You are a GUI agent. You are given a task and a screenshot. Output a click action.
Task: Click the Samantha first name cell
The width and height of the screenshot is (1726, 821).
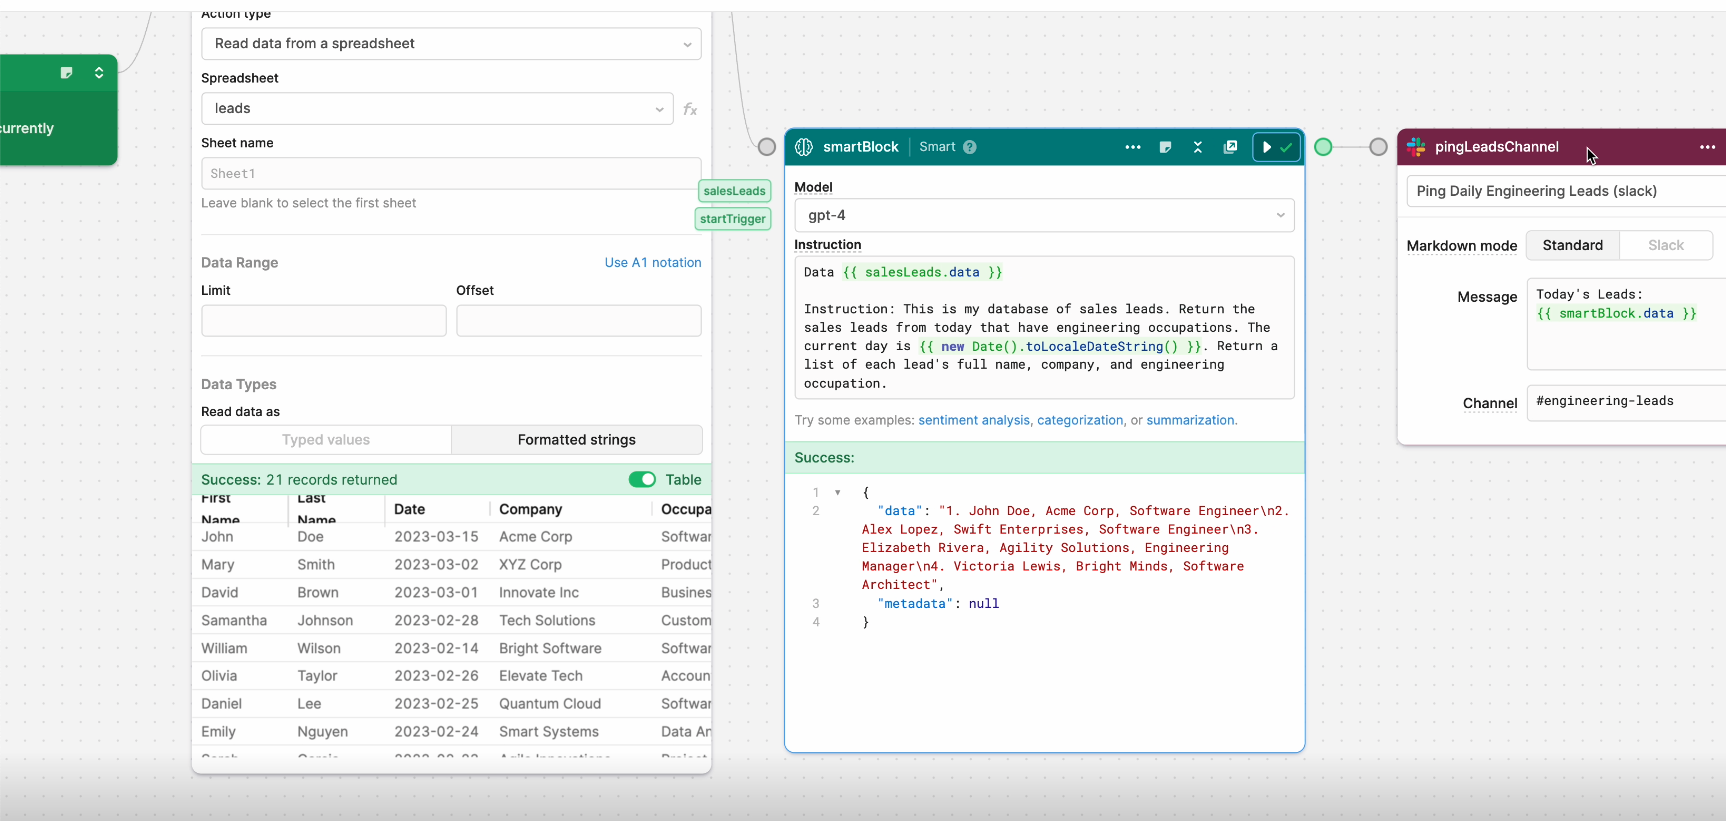(x=234, y=621)
